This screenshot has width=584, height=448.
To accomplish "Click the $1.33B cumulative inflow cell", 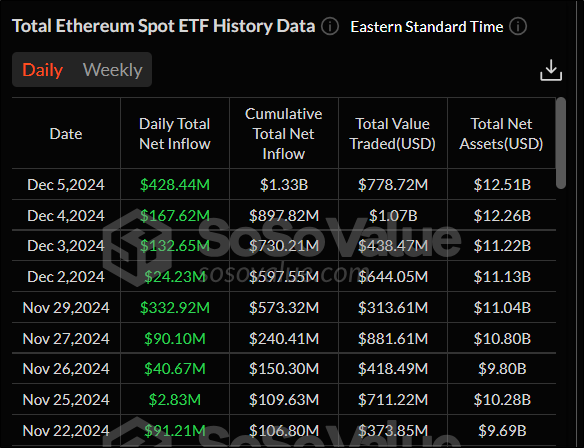I will (284, 185).
